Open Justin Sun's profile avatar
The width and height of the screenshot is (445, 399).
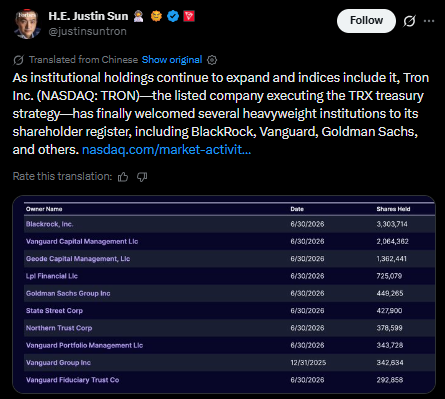tap(27, 24)
